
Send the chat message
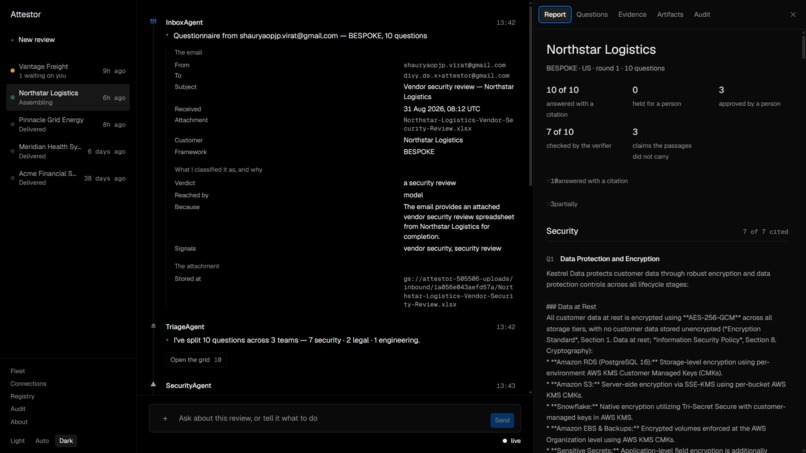(502, 420)
